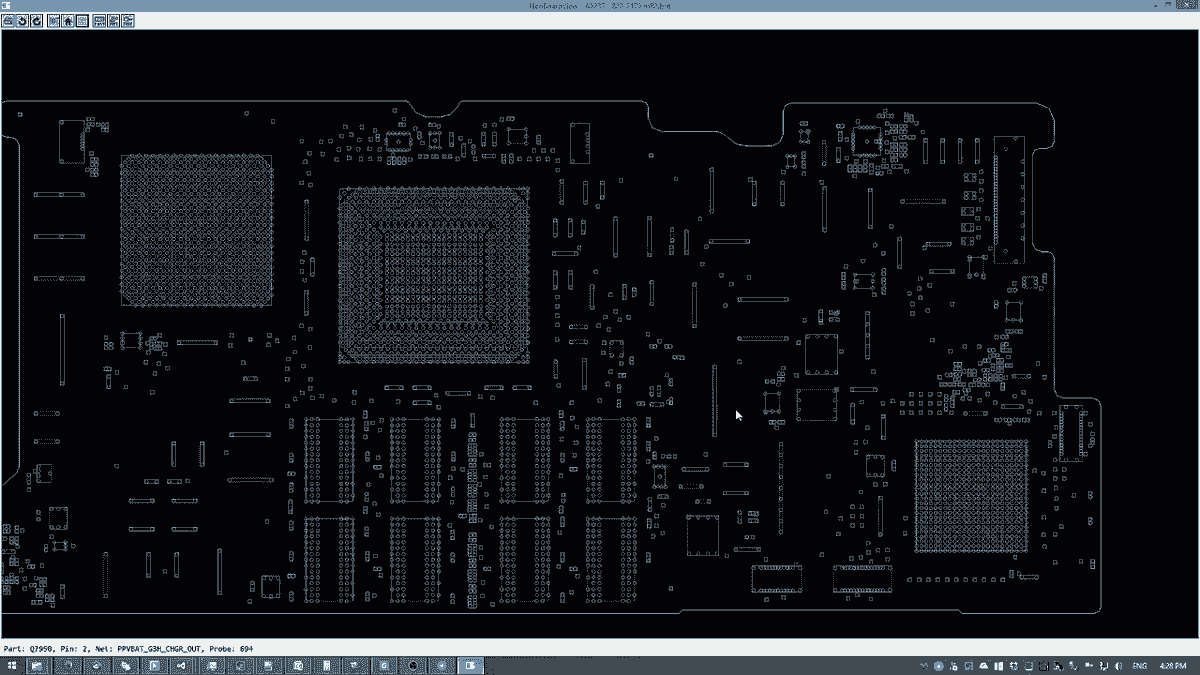Click the rotate counter-clockwise toolbar icon
This screenshot has height=675, width=1200.
click(x=22, y=20)
